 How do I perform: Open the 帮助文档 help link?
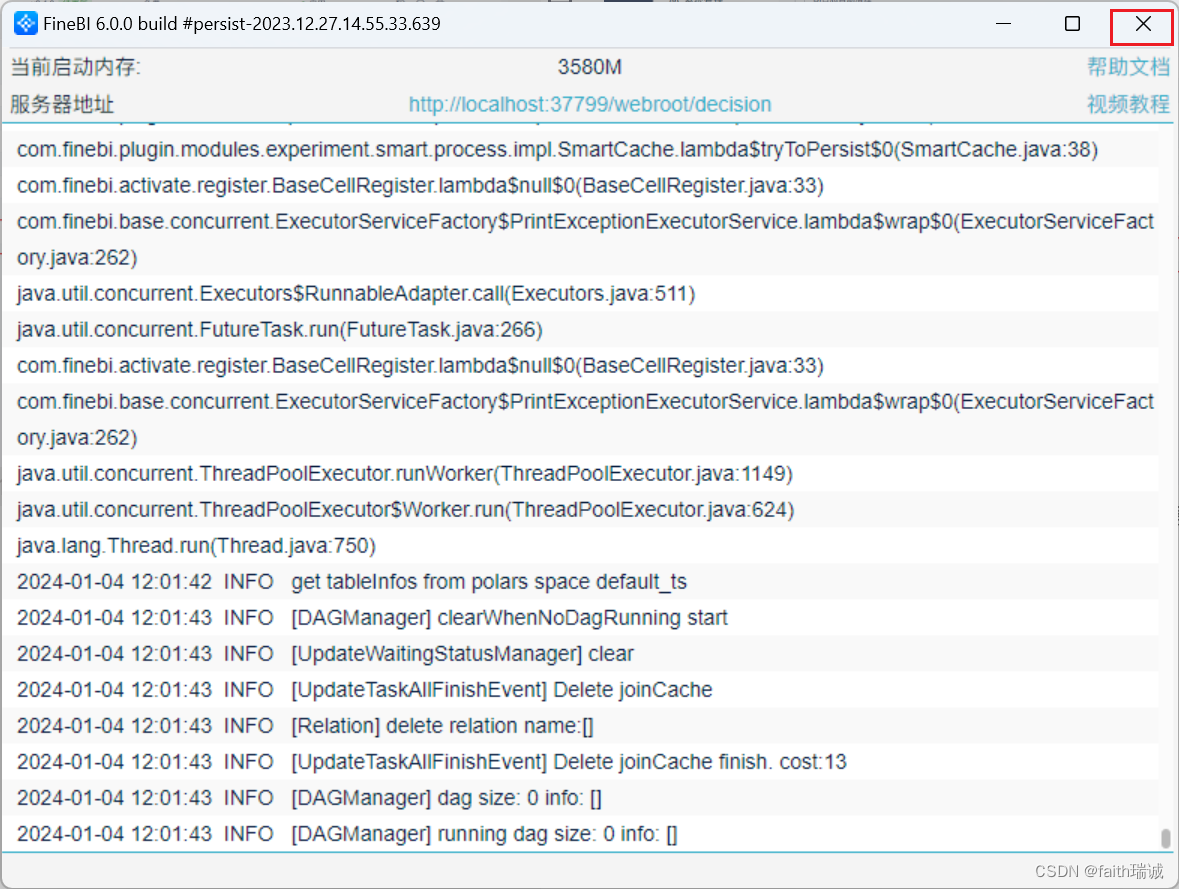coord(1128,67)
